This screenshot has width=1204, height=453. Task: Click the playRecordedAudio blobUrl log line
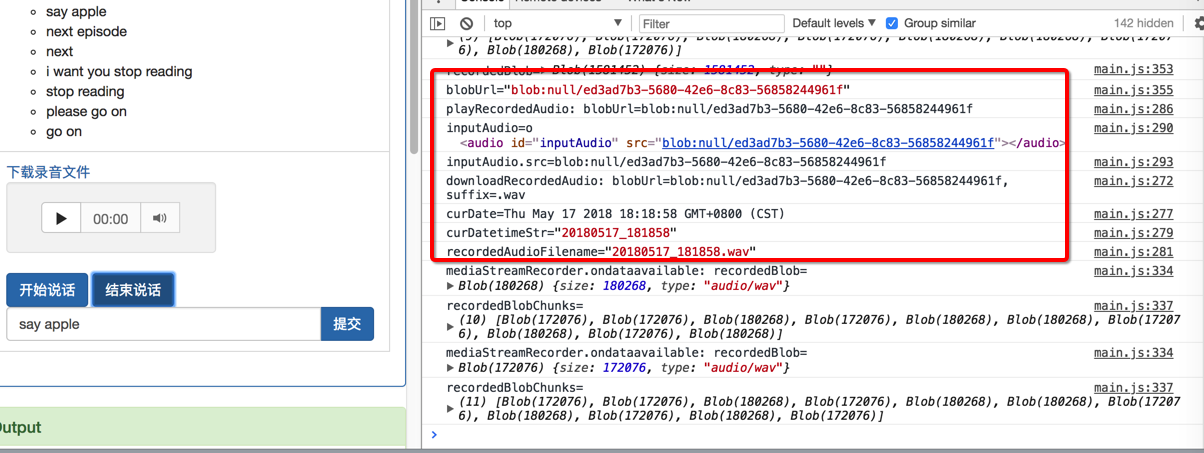click(709, 109)
